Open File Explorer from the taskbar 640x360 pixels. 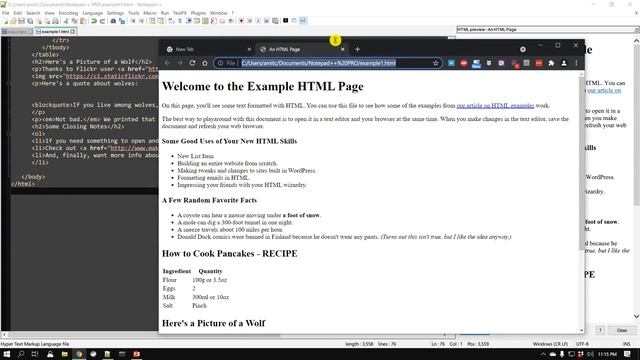click(x=64, y=354)
